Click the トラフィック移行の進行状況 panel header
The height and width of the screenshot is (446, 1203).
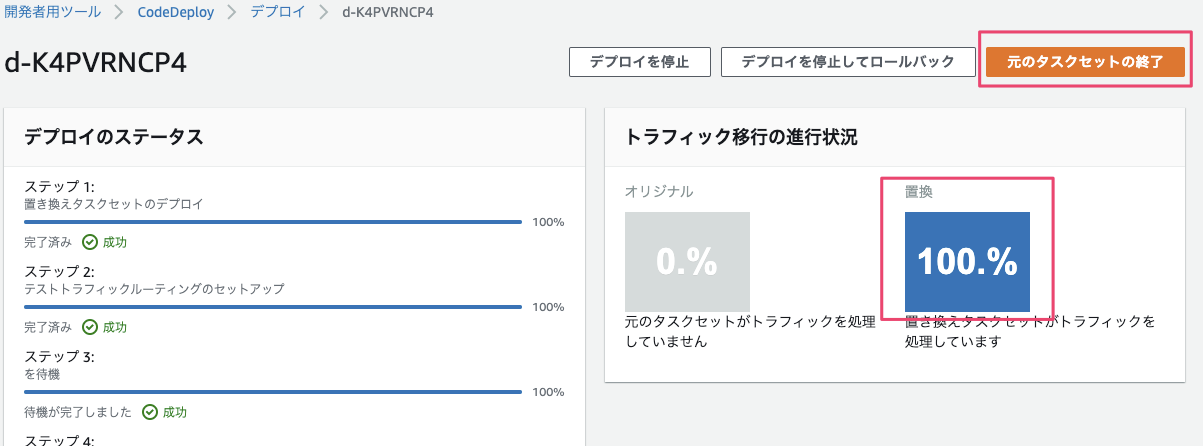pos(741,137)
